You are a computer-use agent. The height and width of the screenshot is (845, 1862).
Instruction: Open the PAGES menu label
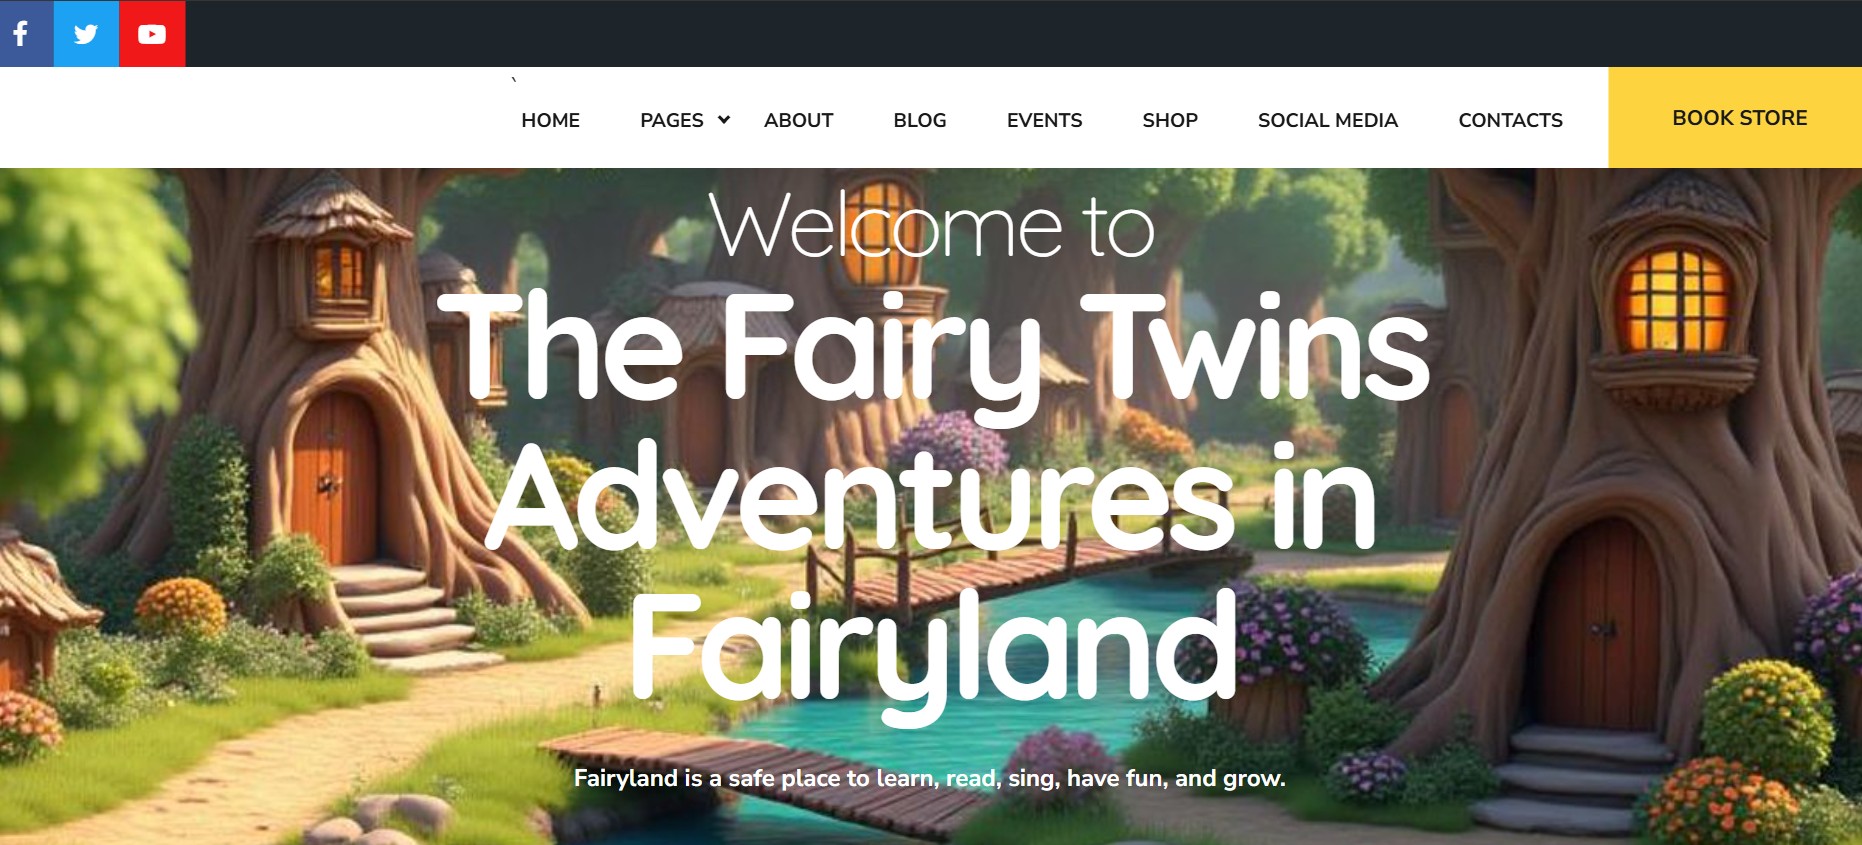pos(671,120)
